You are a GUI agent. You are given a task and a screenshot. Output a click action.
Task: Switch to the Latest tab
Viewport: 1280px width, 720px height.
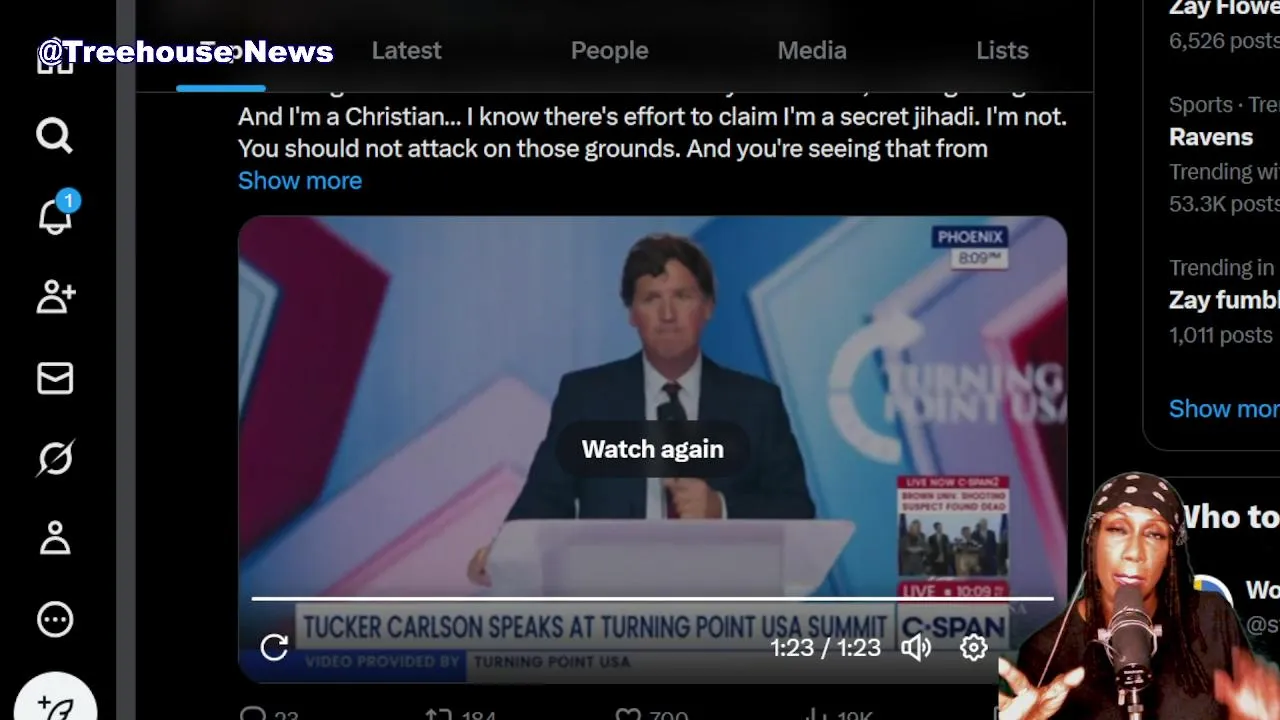(406, 50)
